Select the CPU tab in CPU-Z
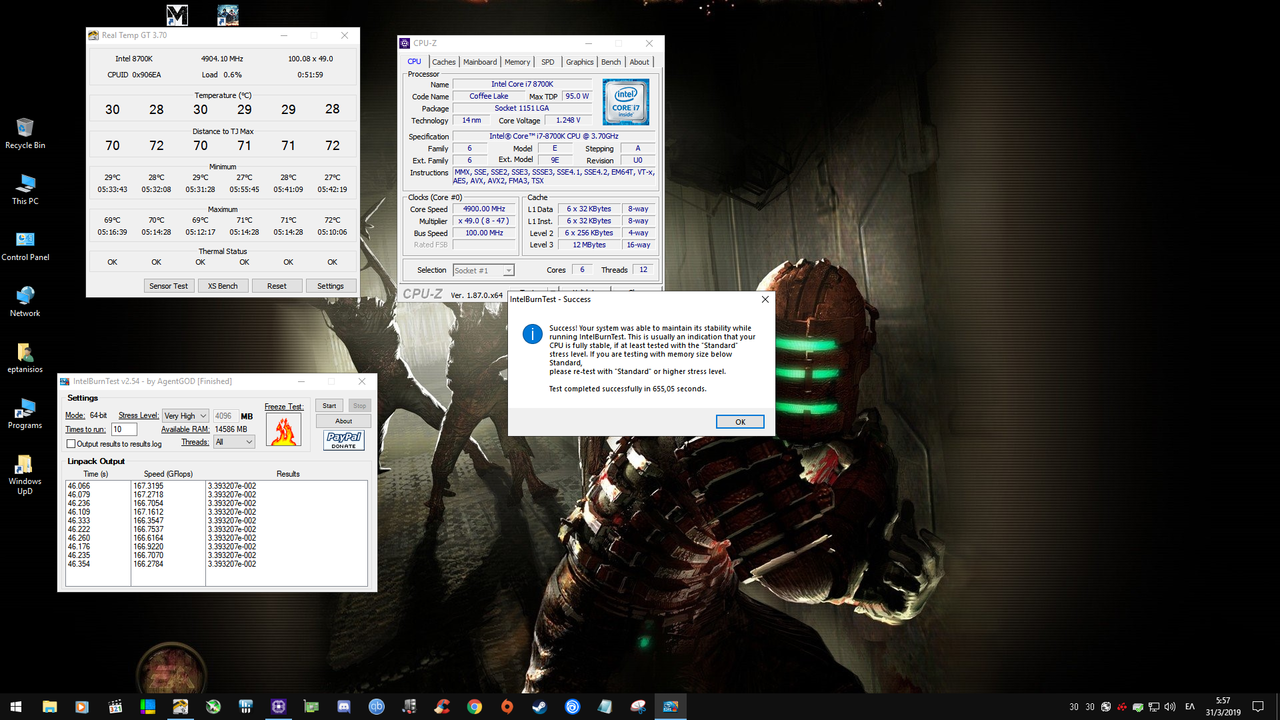This screenshot has width=1280, height=720. [414, 62]
